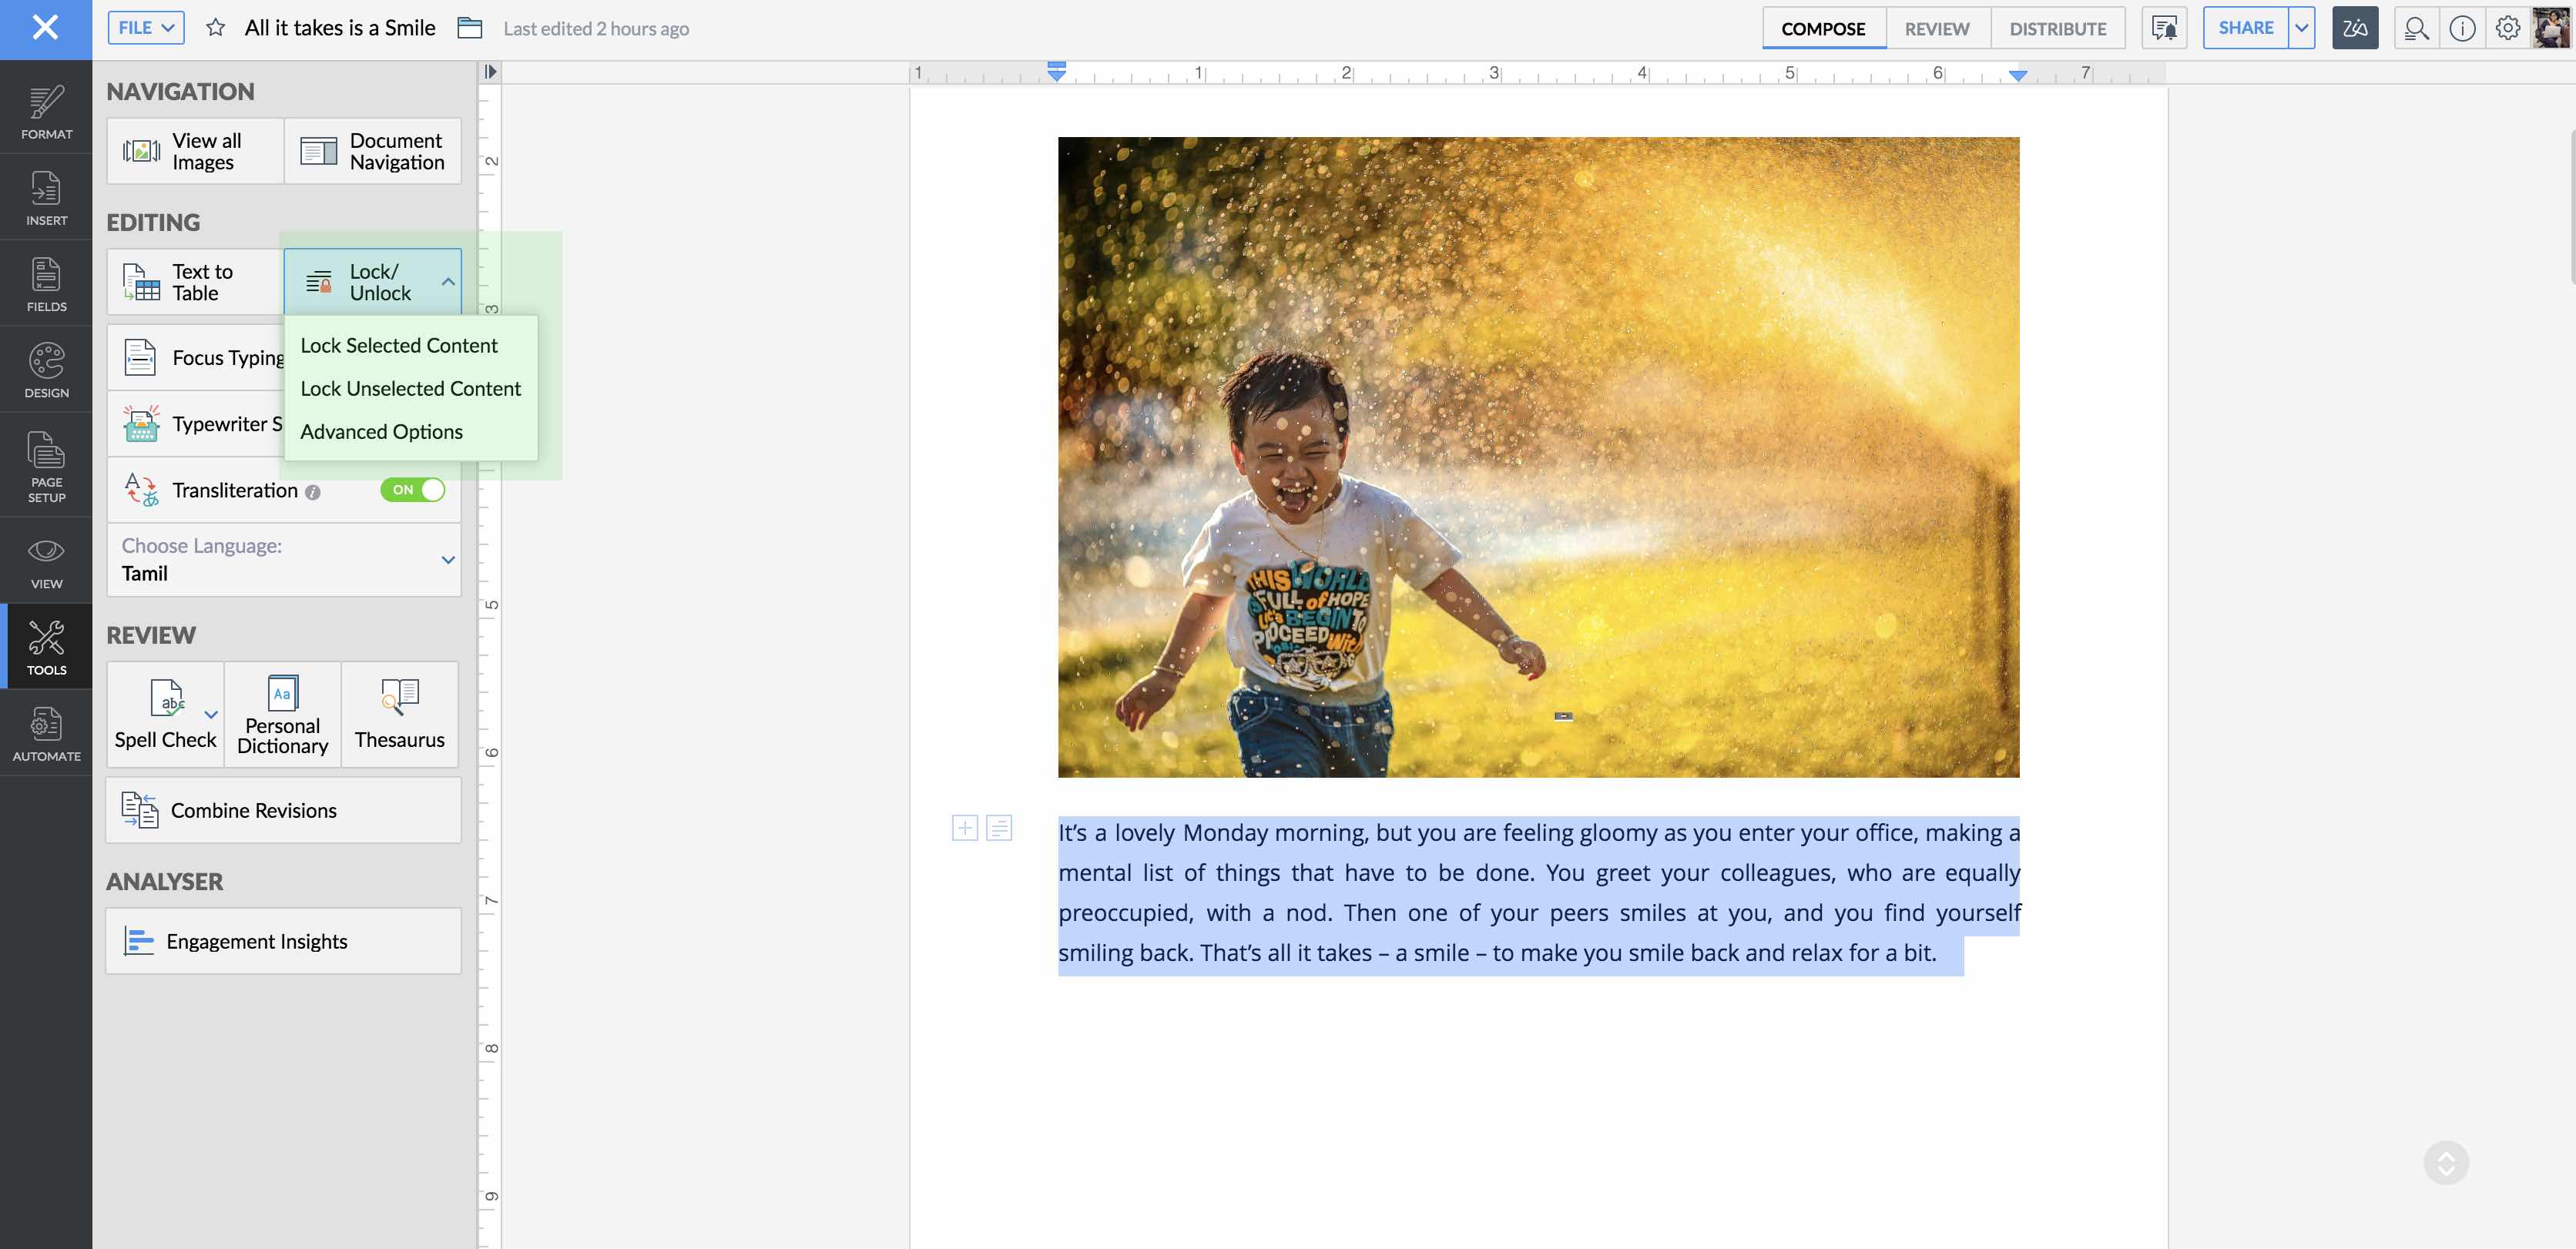Open the Format sidebar panel
2576x1249 pixels.
(x=46, y=110)
